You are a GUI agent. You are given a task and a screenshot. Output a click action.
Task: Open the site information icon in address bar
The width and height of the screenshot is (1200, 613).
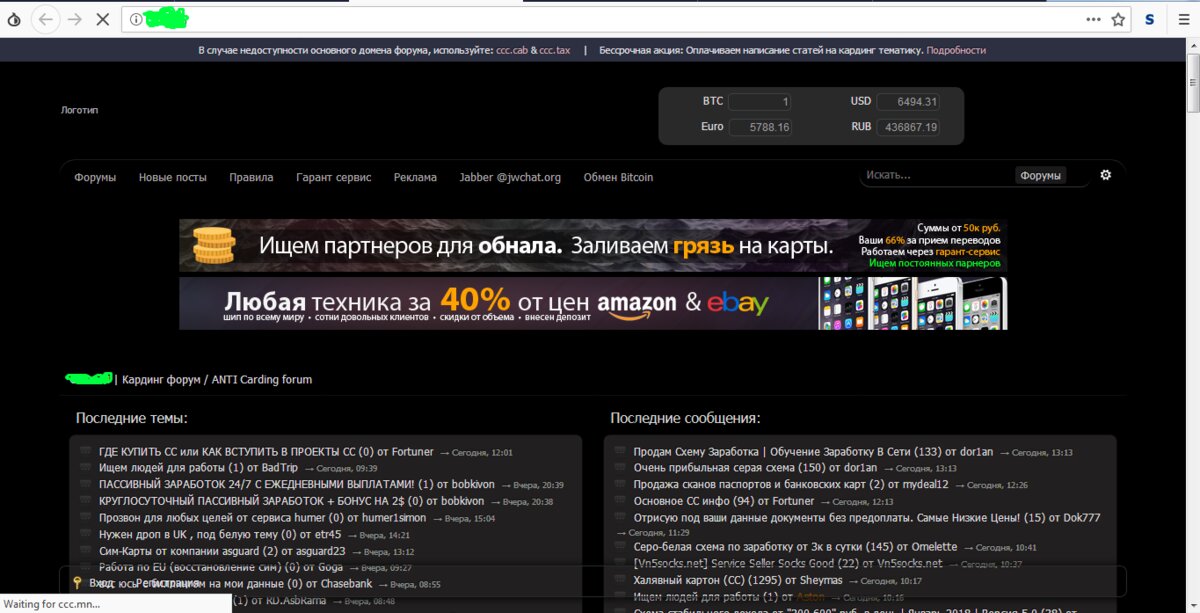[136, 19]
